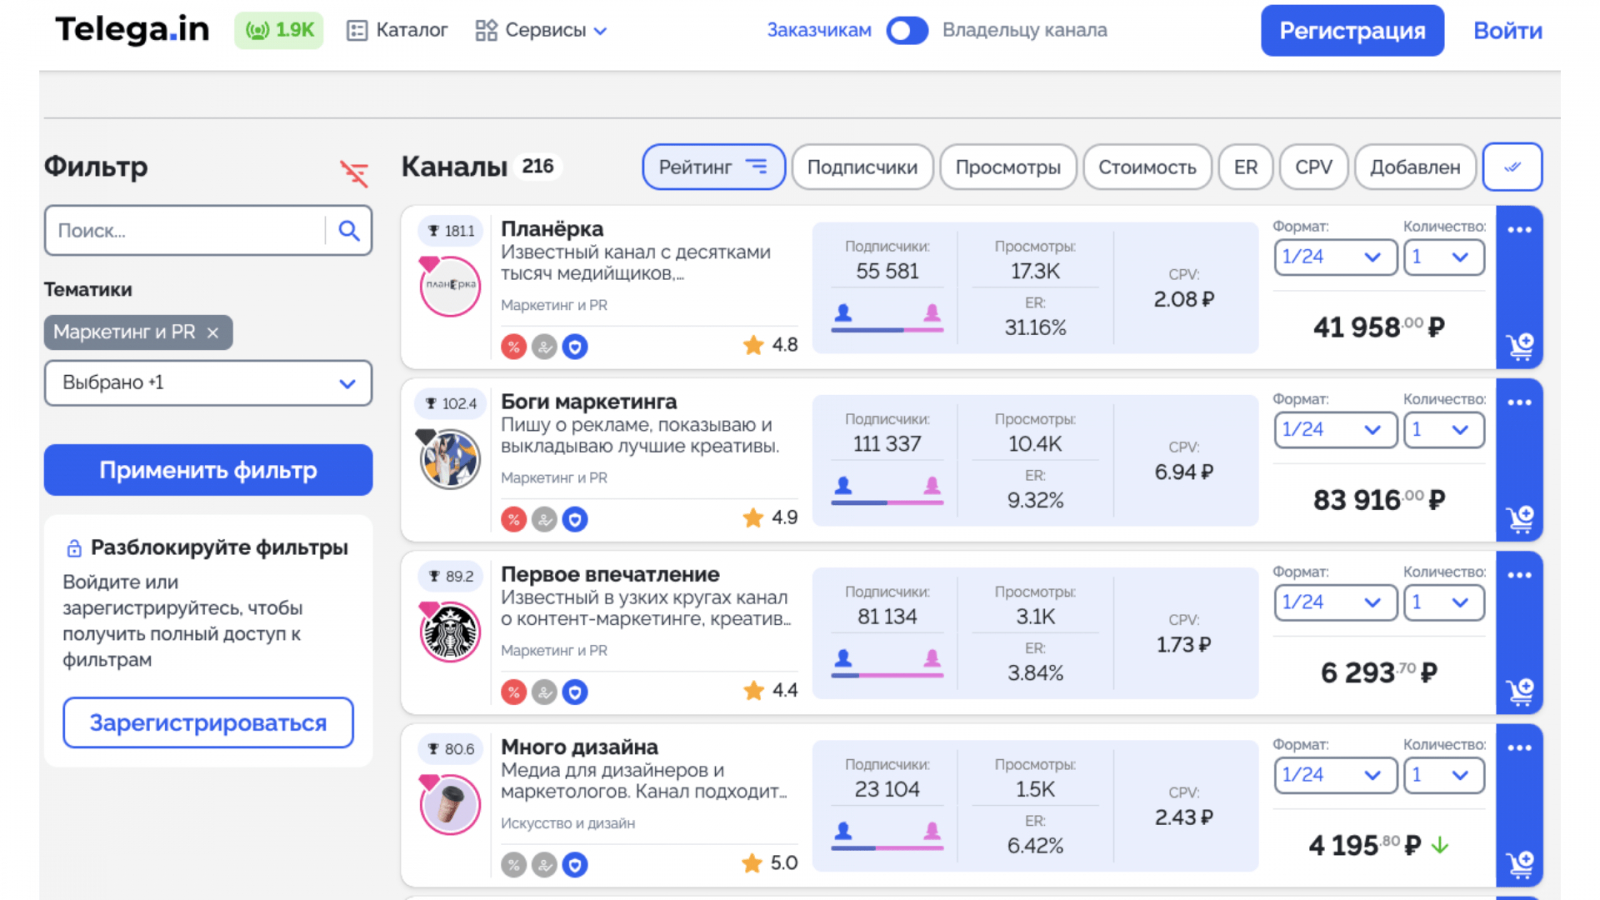
Task: Click the Регистрация button
Action: (x=1352, y=31)
